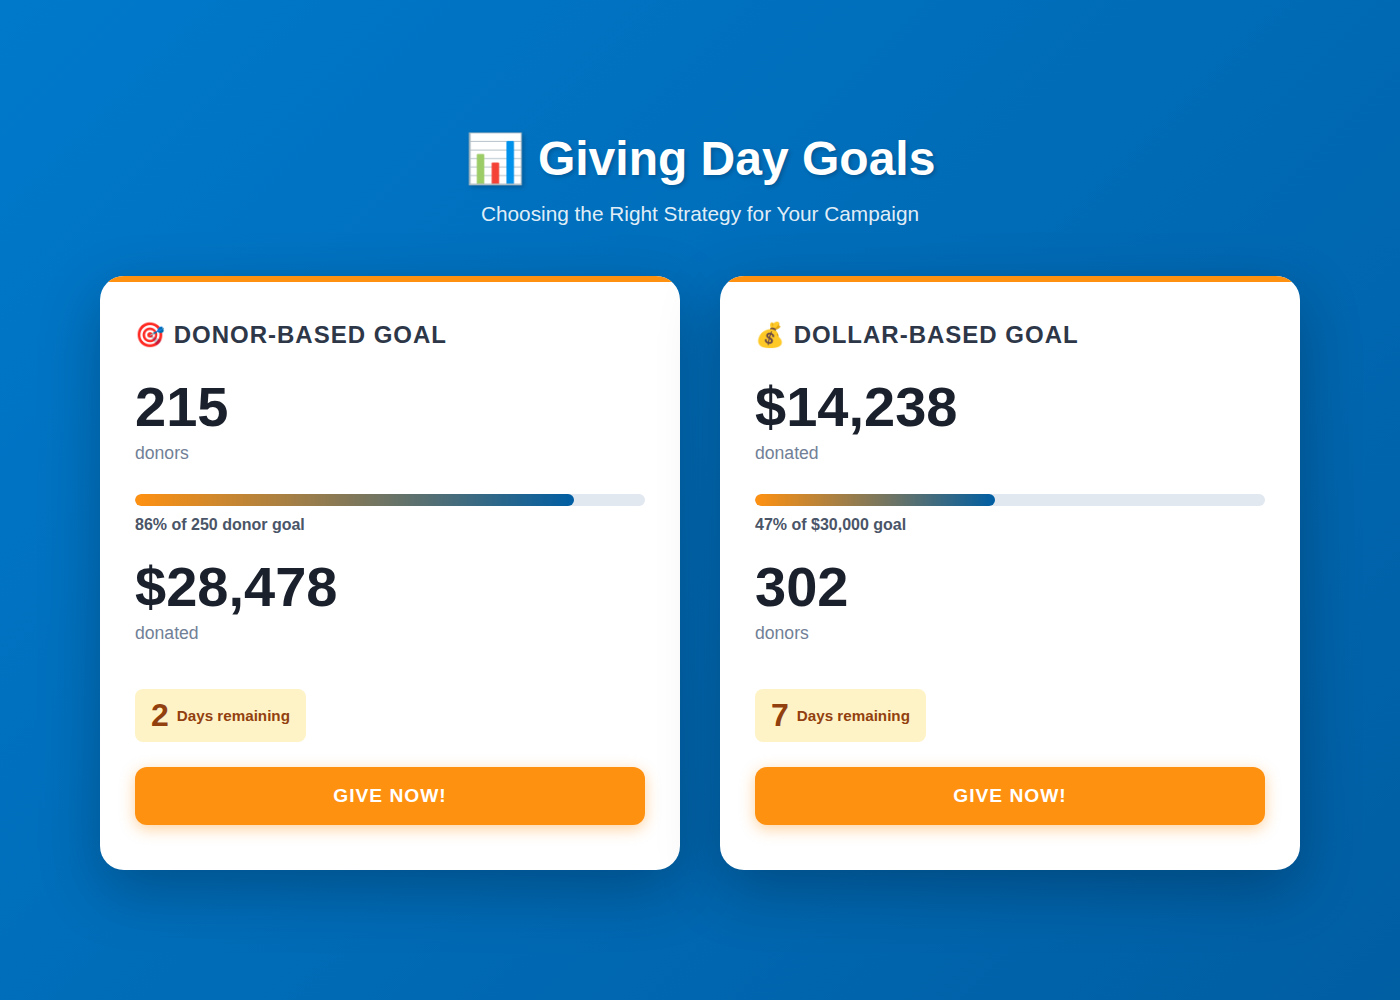Click GIVE NOW on the Donor-Based Goal card
This screenshot has width=1400, height=1000.
point(390,796)
